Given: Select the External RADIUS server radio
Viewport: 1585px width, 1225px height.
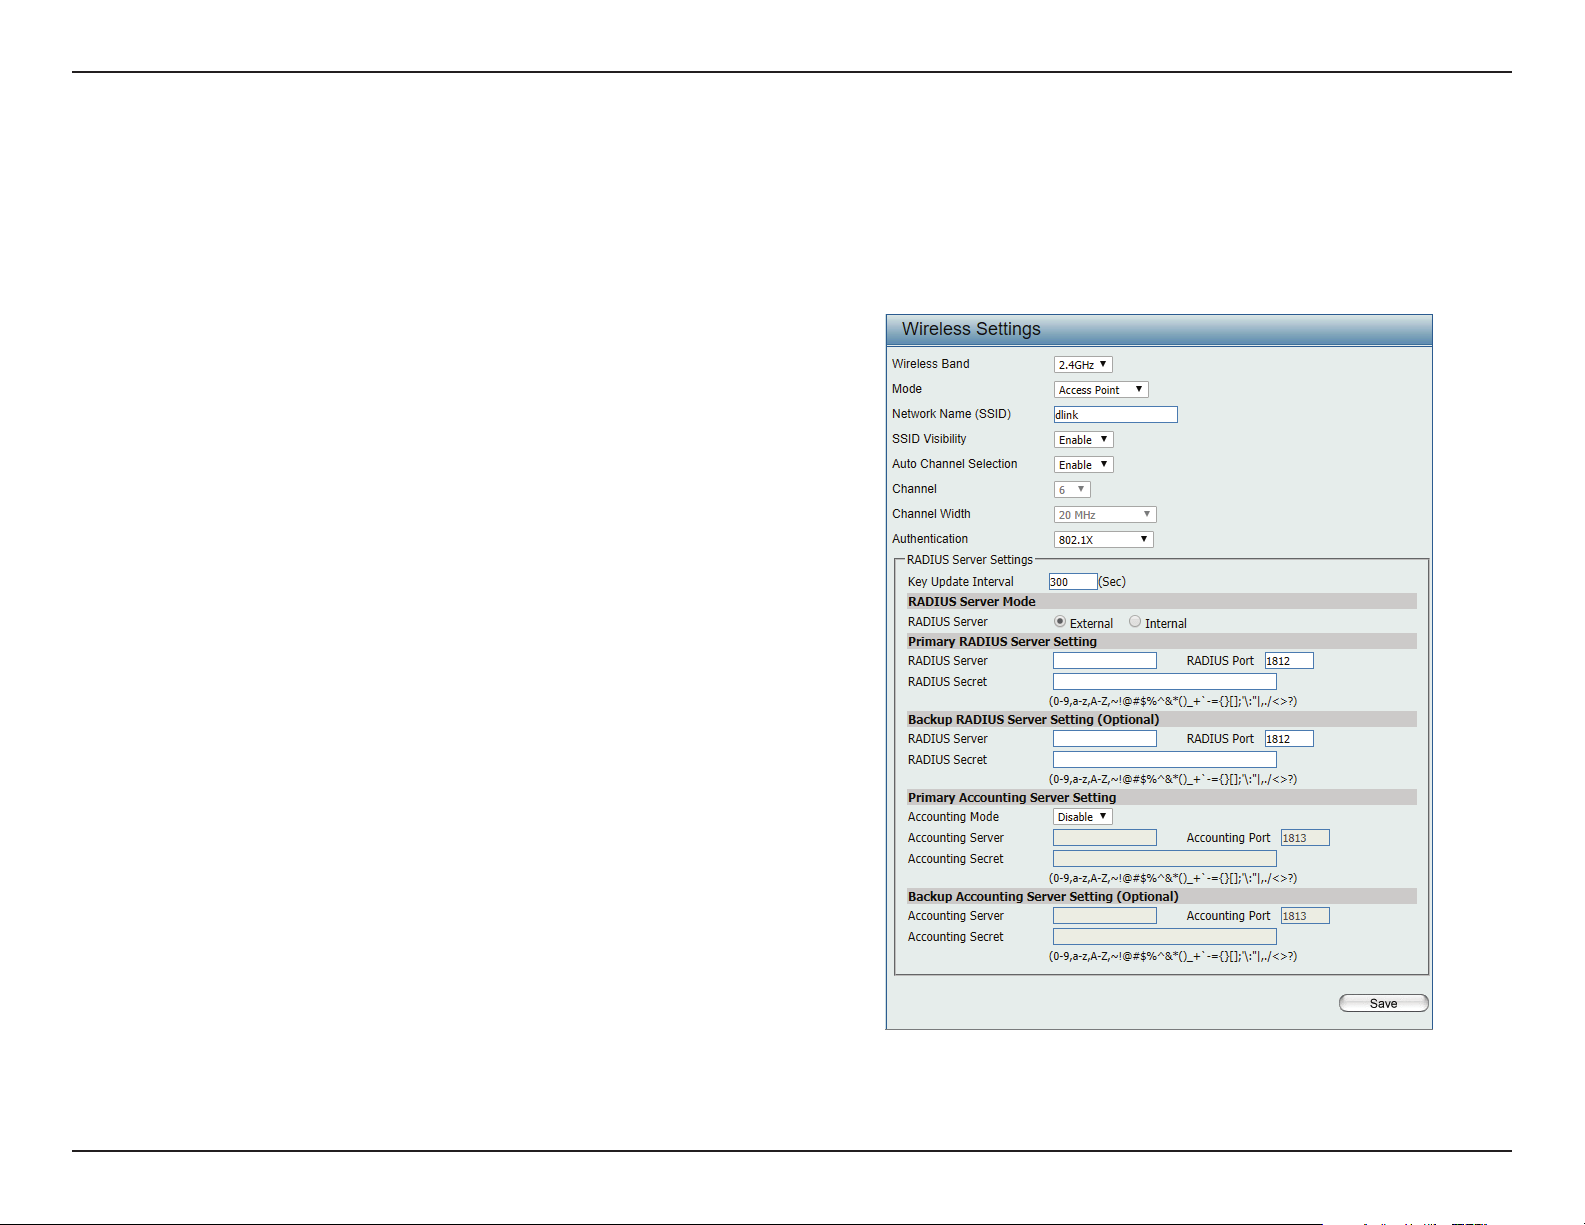Looking at the screenshot, I should point(1060,622).
